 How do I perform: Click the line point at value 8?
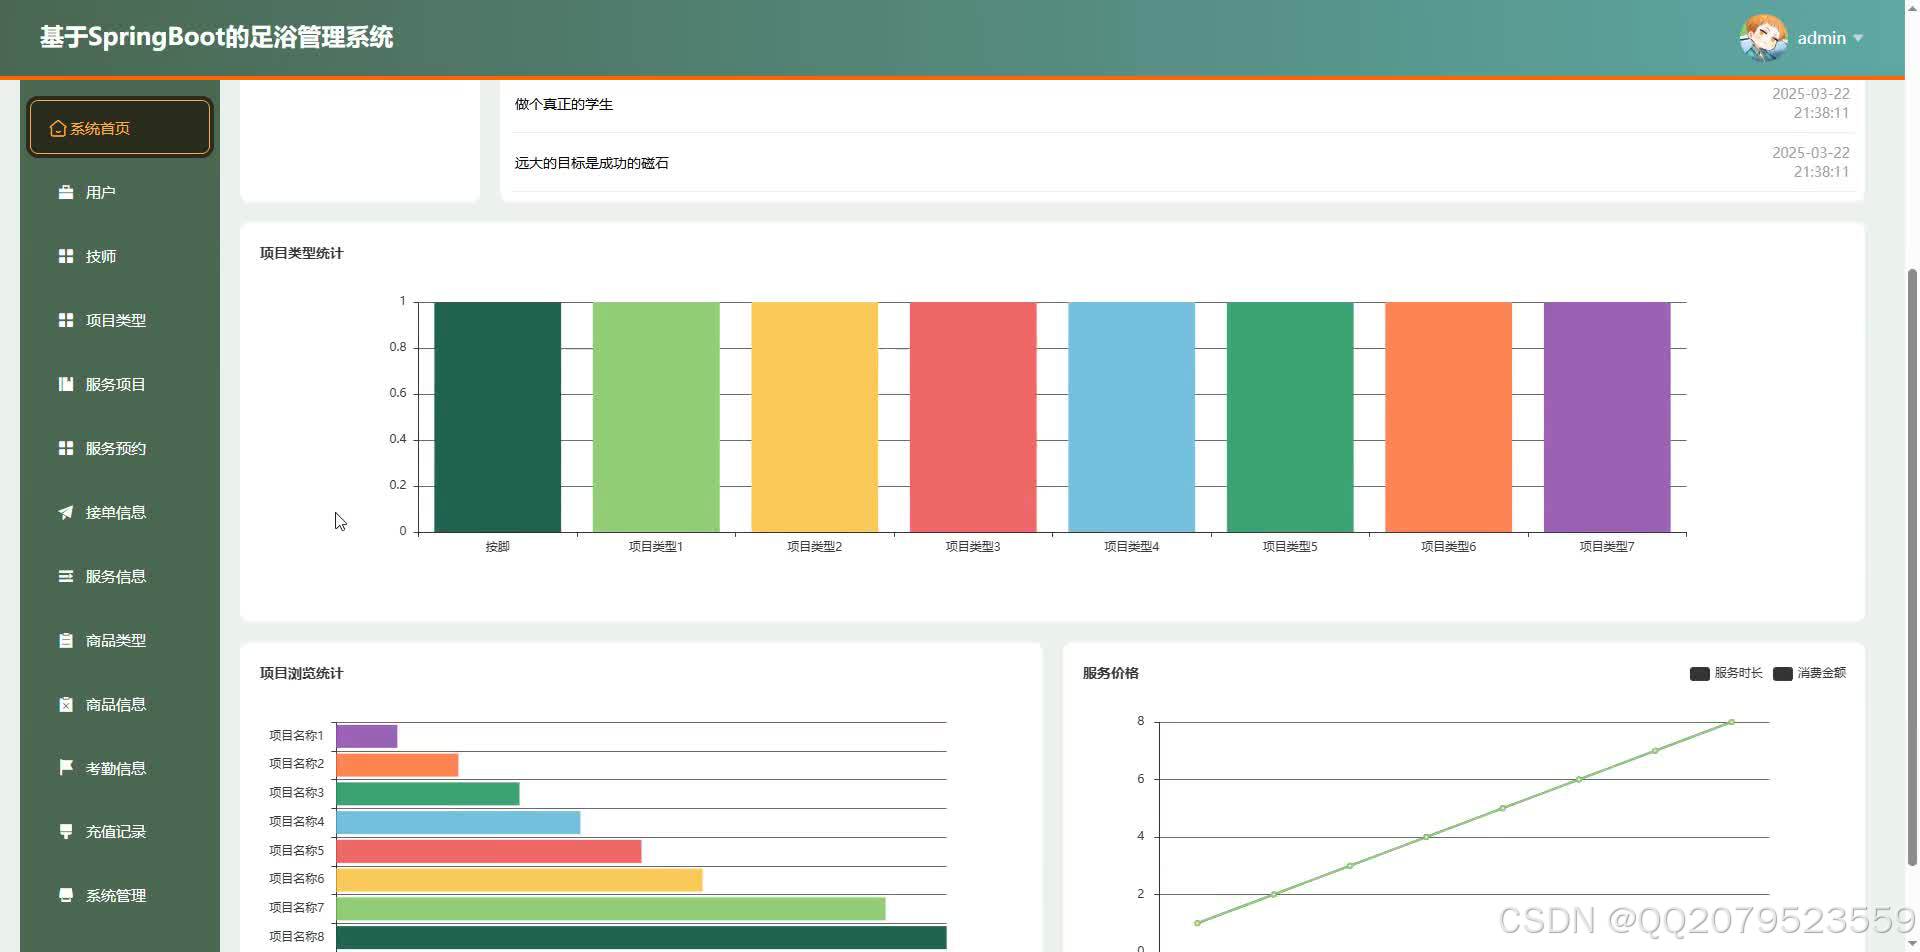point(1731,722)
